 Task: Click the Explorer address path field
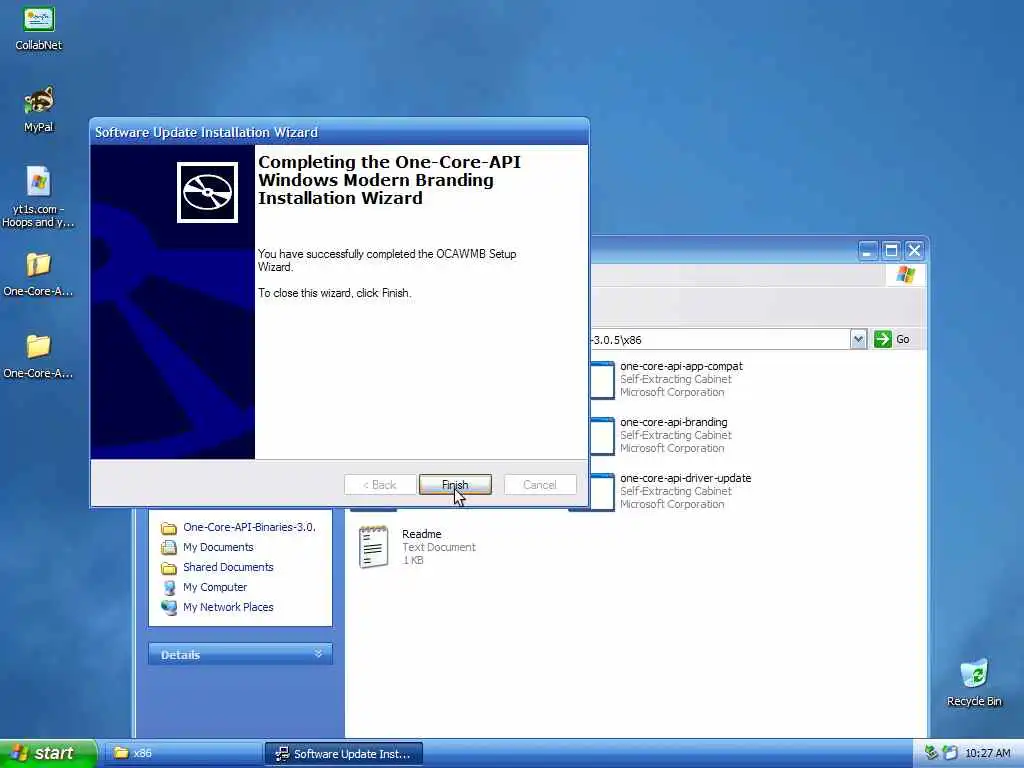(719, 340)
